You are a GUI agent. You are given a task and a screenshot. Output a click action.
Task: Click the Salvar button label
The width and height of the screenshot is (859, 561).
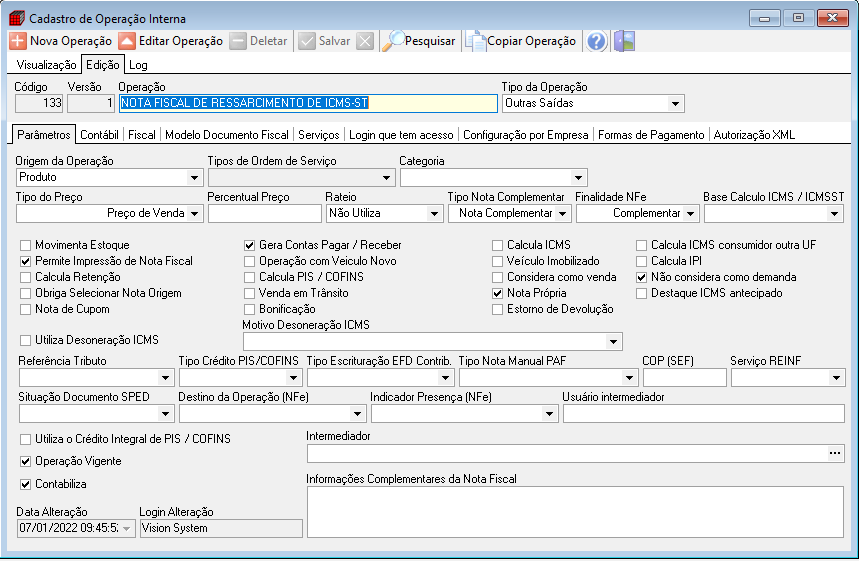click(x=334, y=41)
